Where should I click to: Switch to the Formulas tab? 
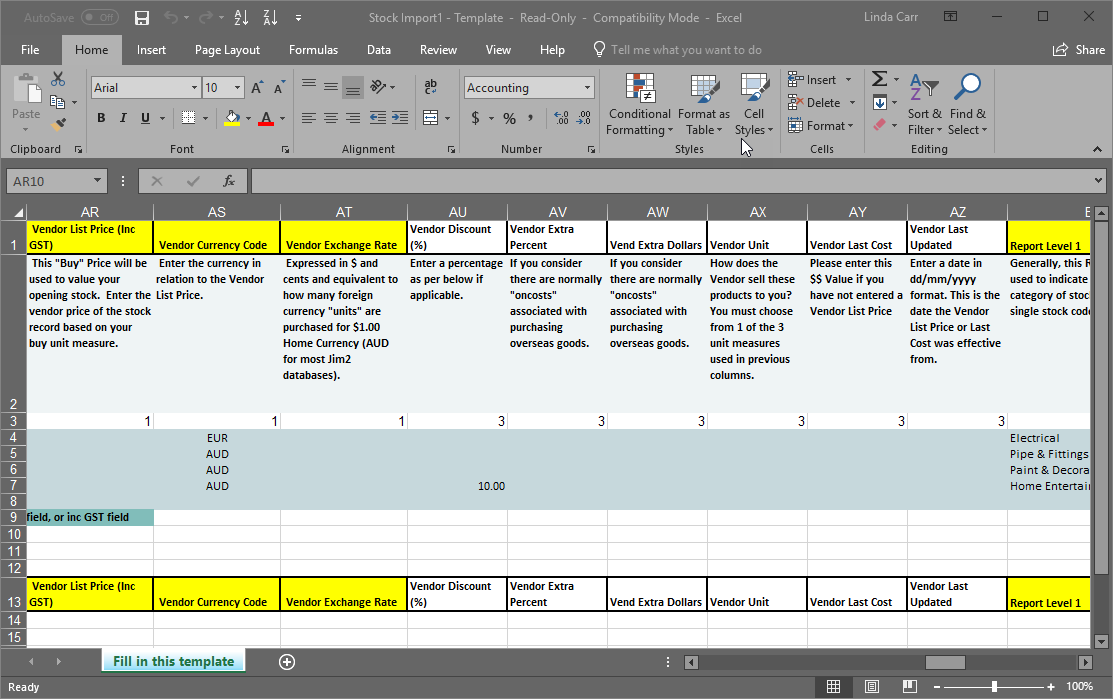click(313, 50)
